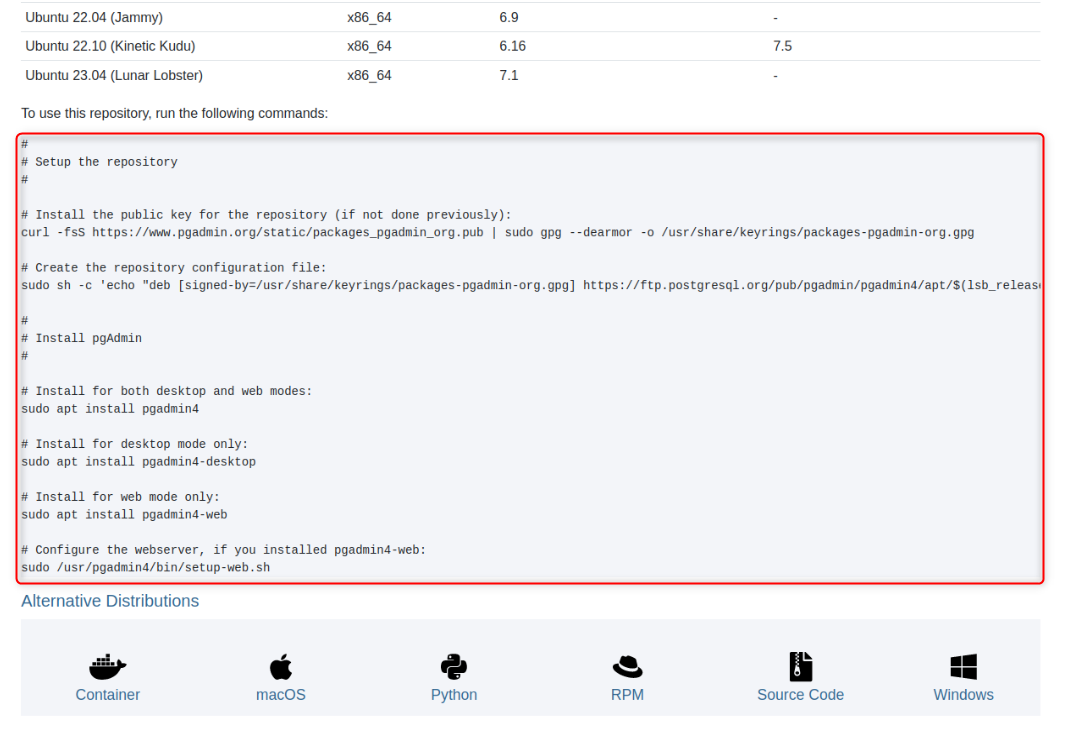Image resolution: width=1066 pixels, height=730 pixels.
Task: Click '# Install the public key' comment line
Action: click(266, 215)
